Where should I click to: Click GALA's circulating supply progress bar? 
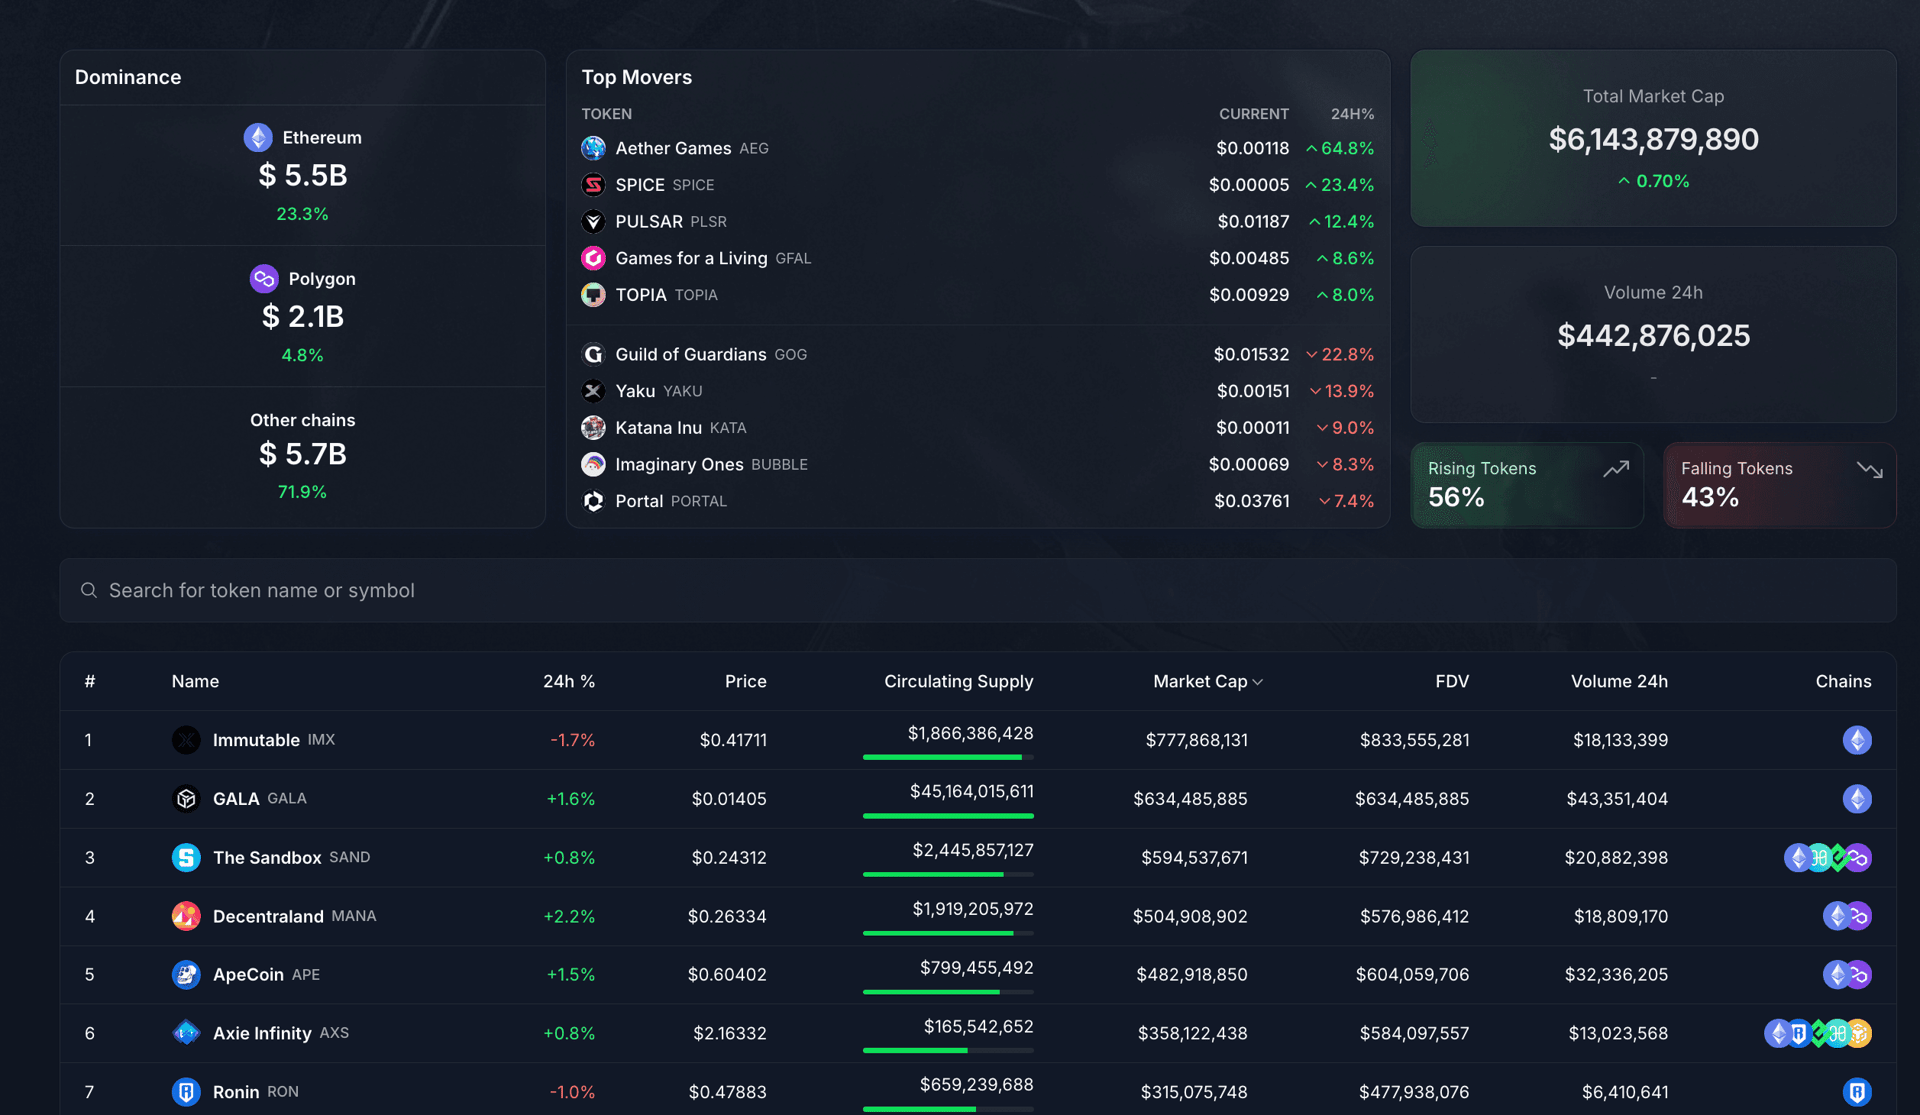[x=948, y=817]
